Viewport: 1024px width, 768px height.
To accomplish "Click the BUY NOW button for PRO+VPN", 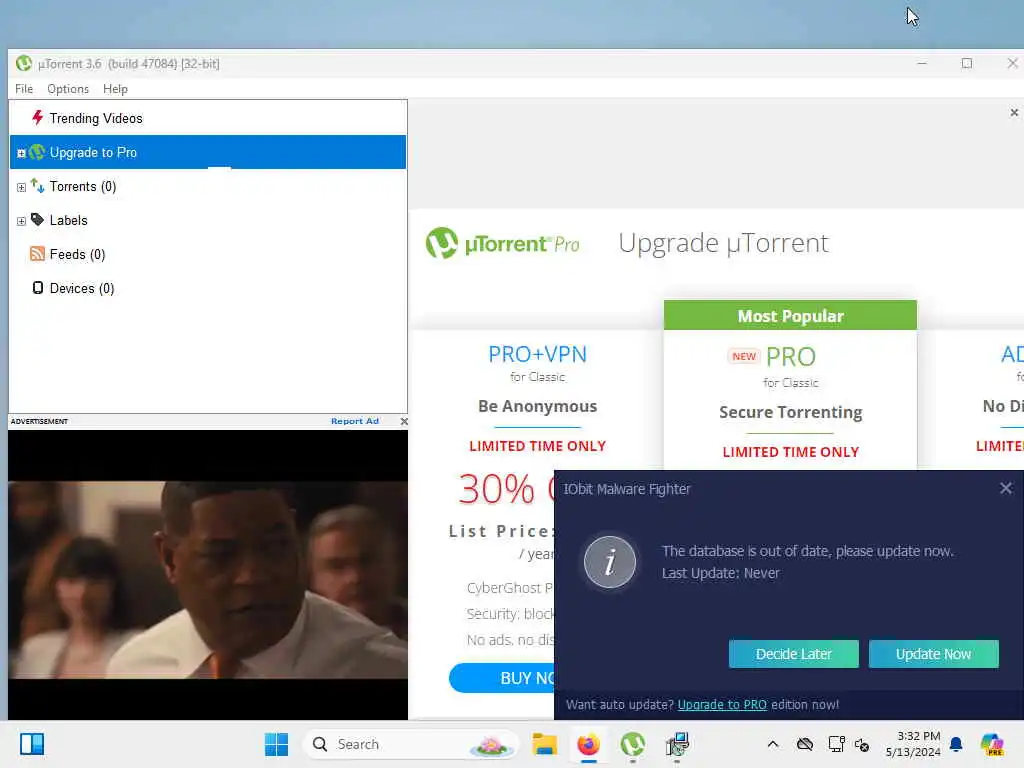I will (502, 678).
